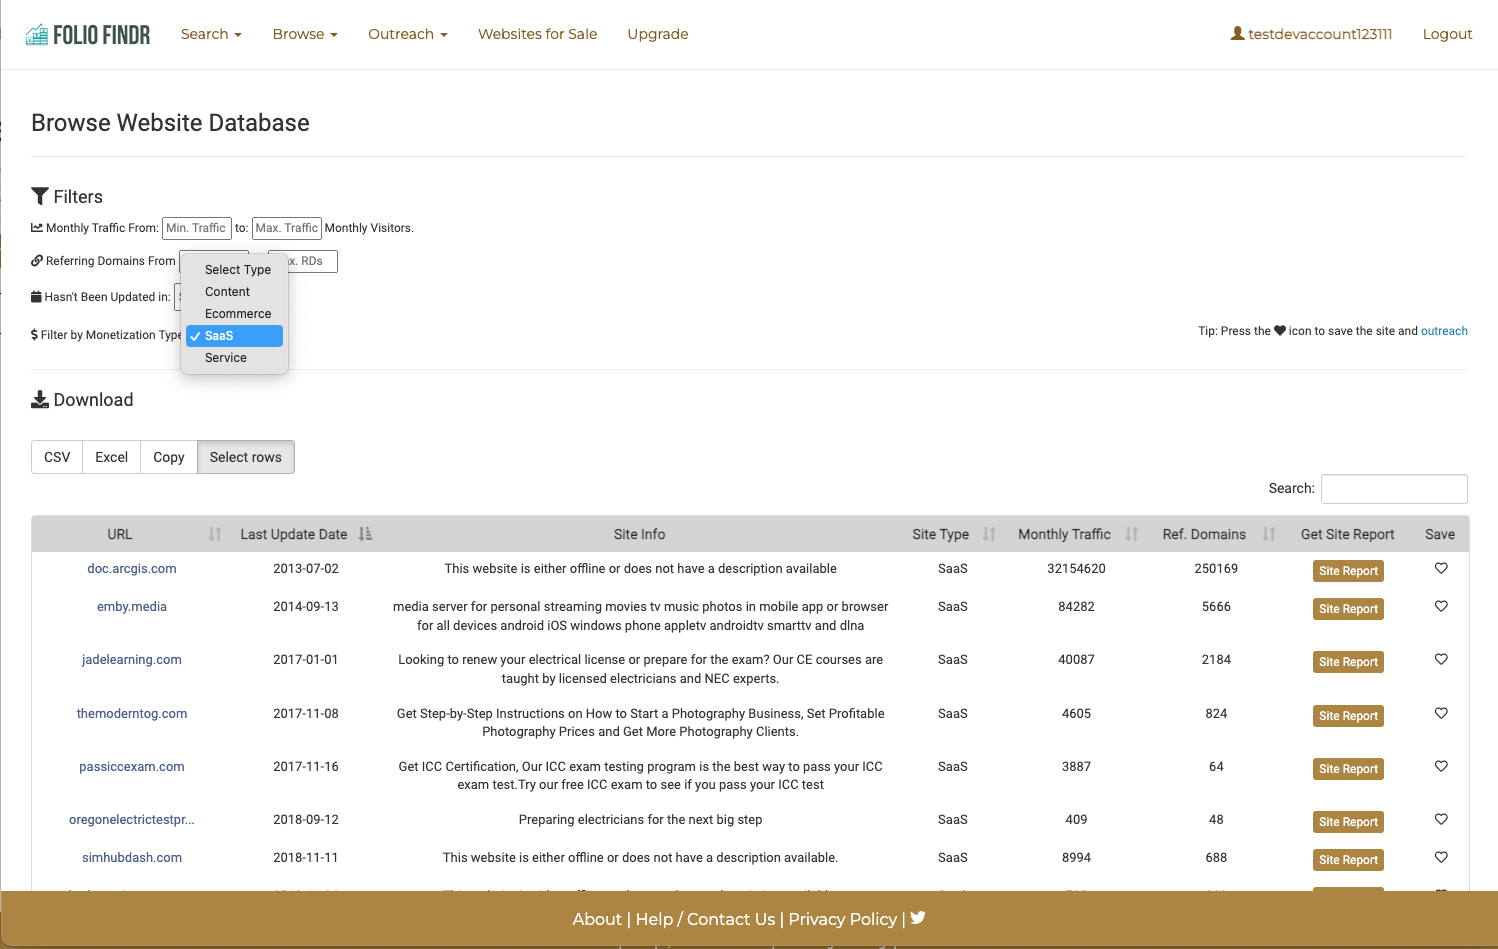Screen dimensions: 1498x949
Task: Save doc.arcgis.com with the heart icon
Action: coord(1441,568)
